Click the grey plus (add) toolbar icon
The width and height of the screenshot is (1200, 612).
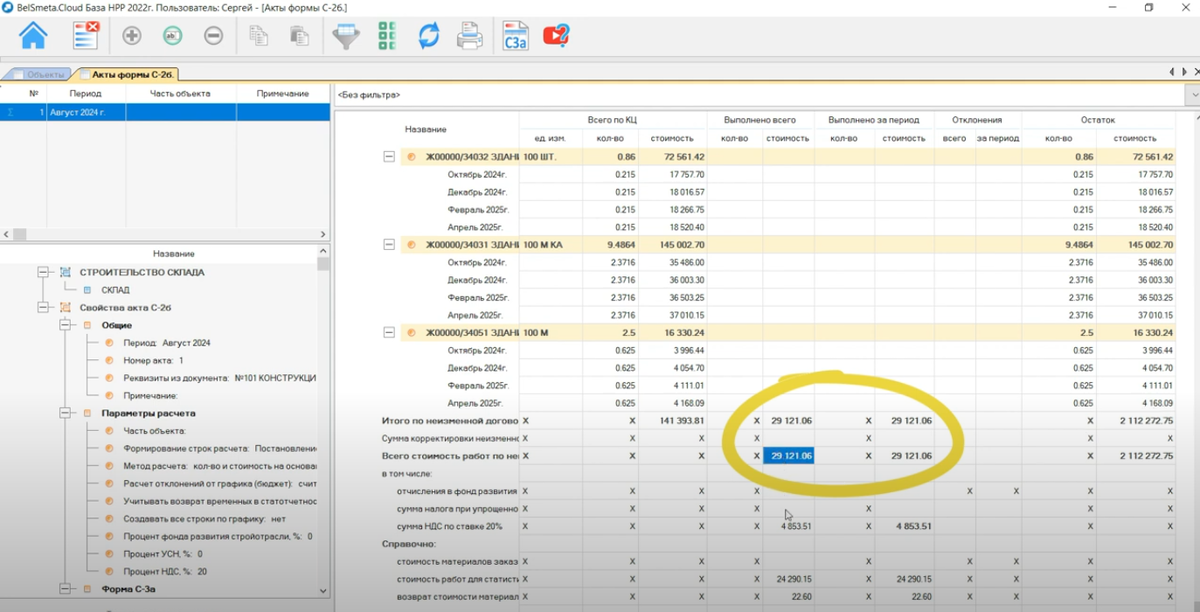[132, 36]
